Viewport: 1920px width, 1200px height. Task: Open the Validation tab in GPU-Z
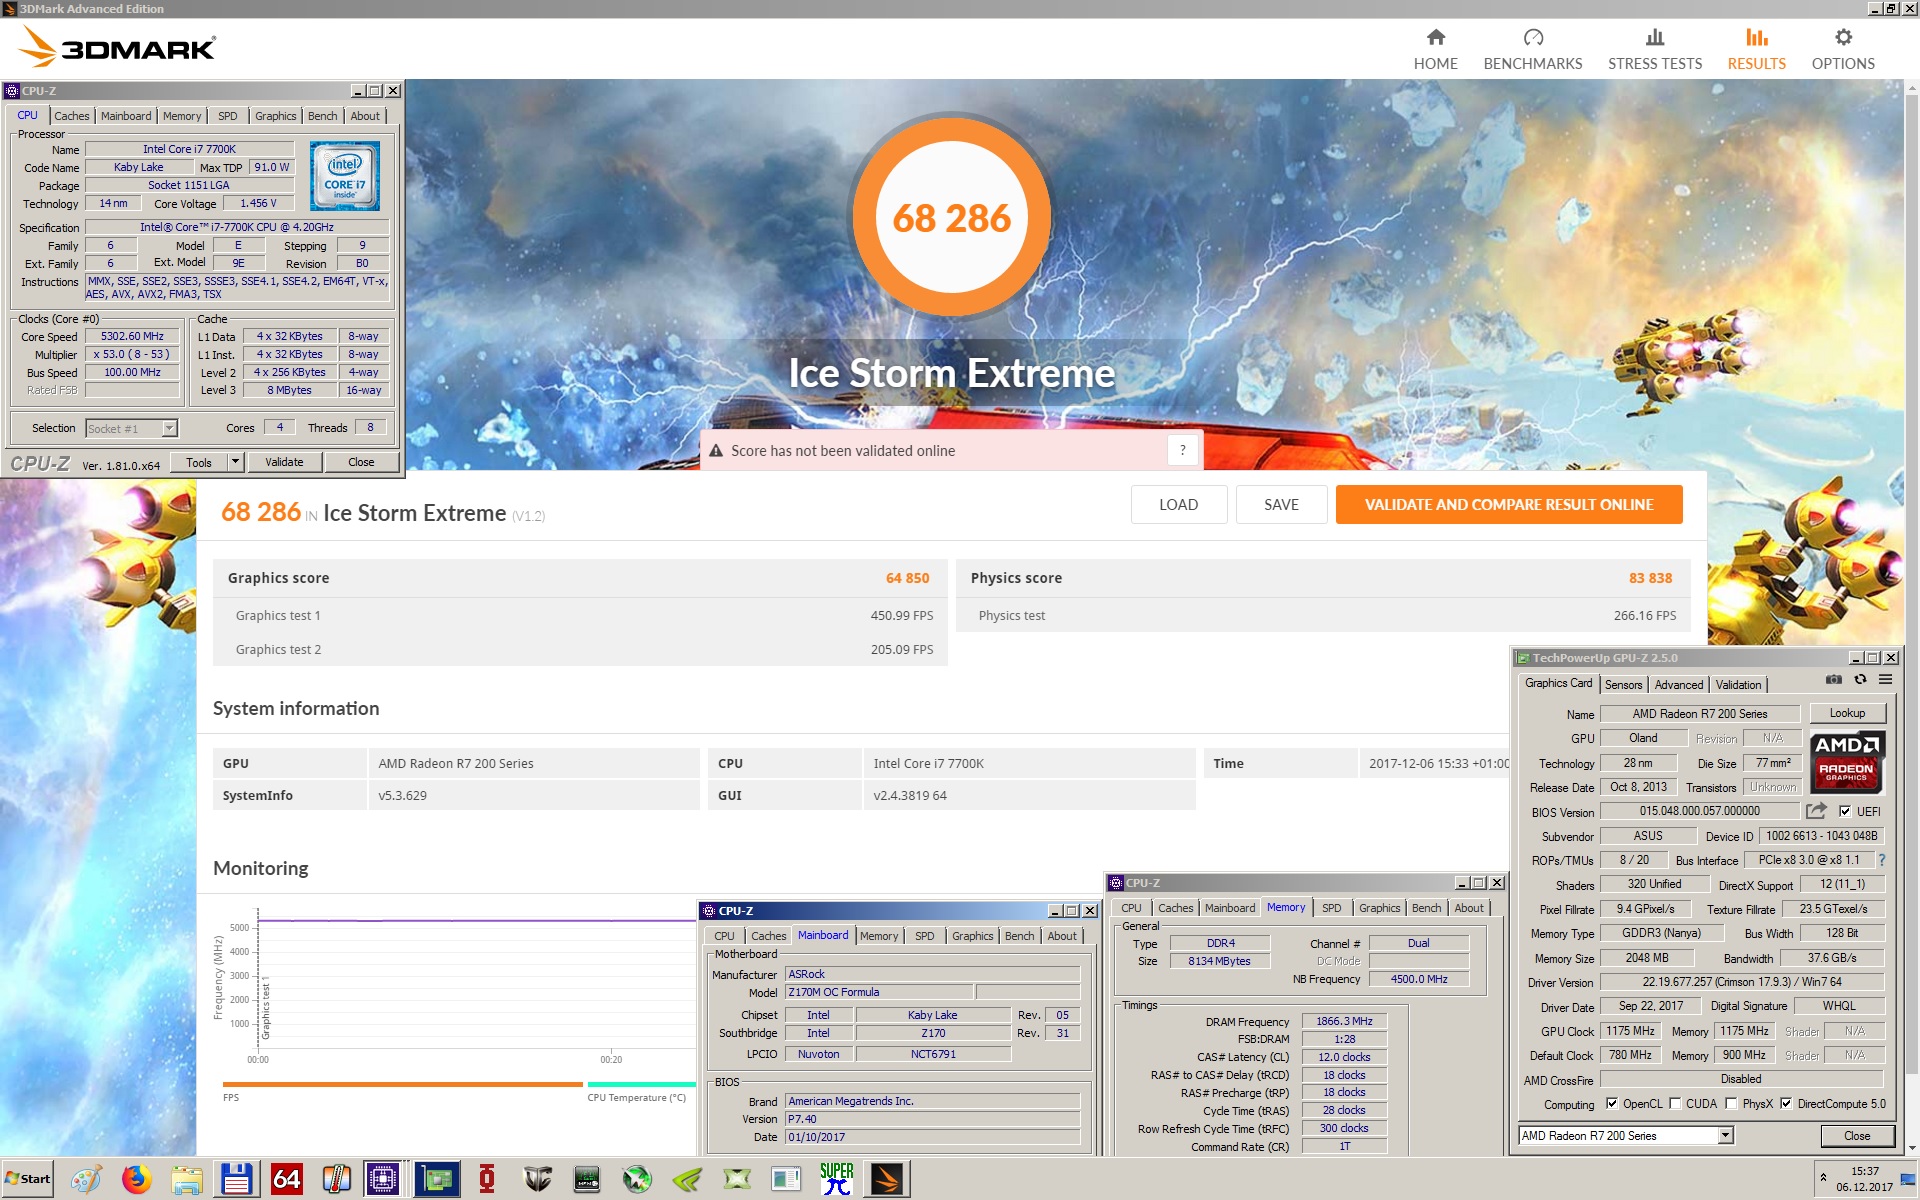pos(1738,685)
